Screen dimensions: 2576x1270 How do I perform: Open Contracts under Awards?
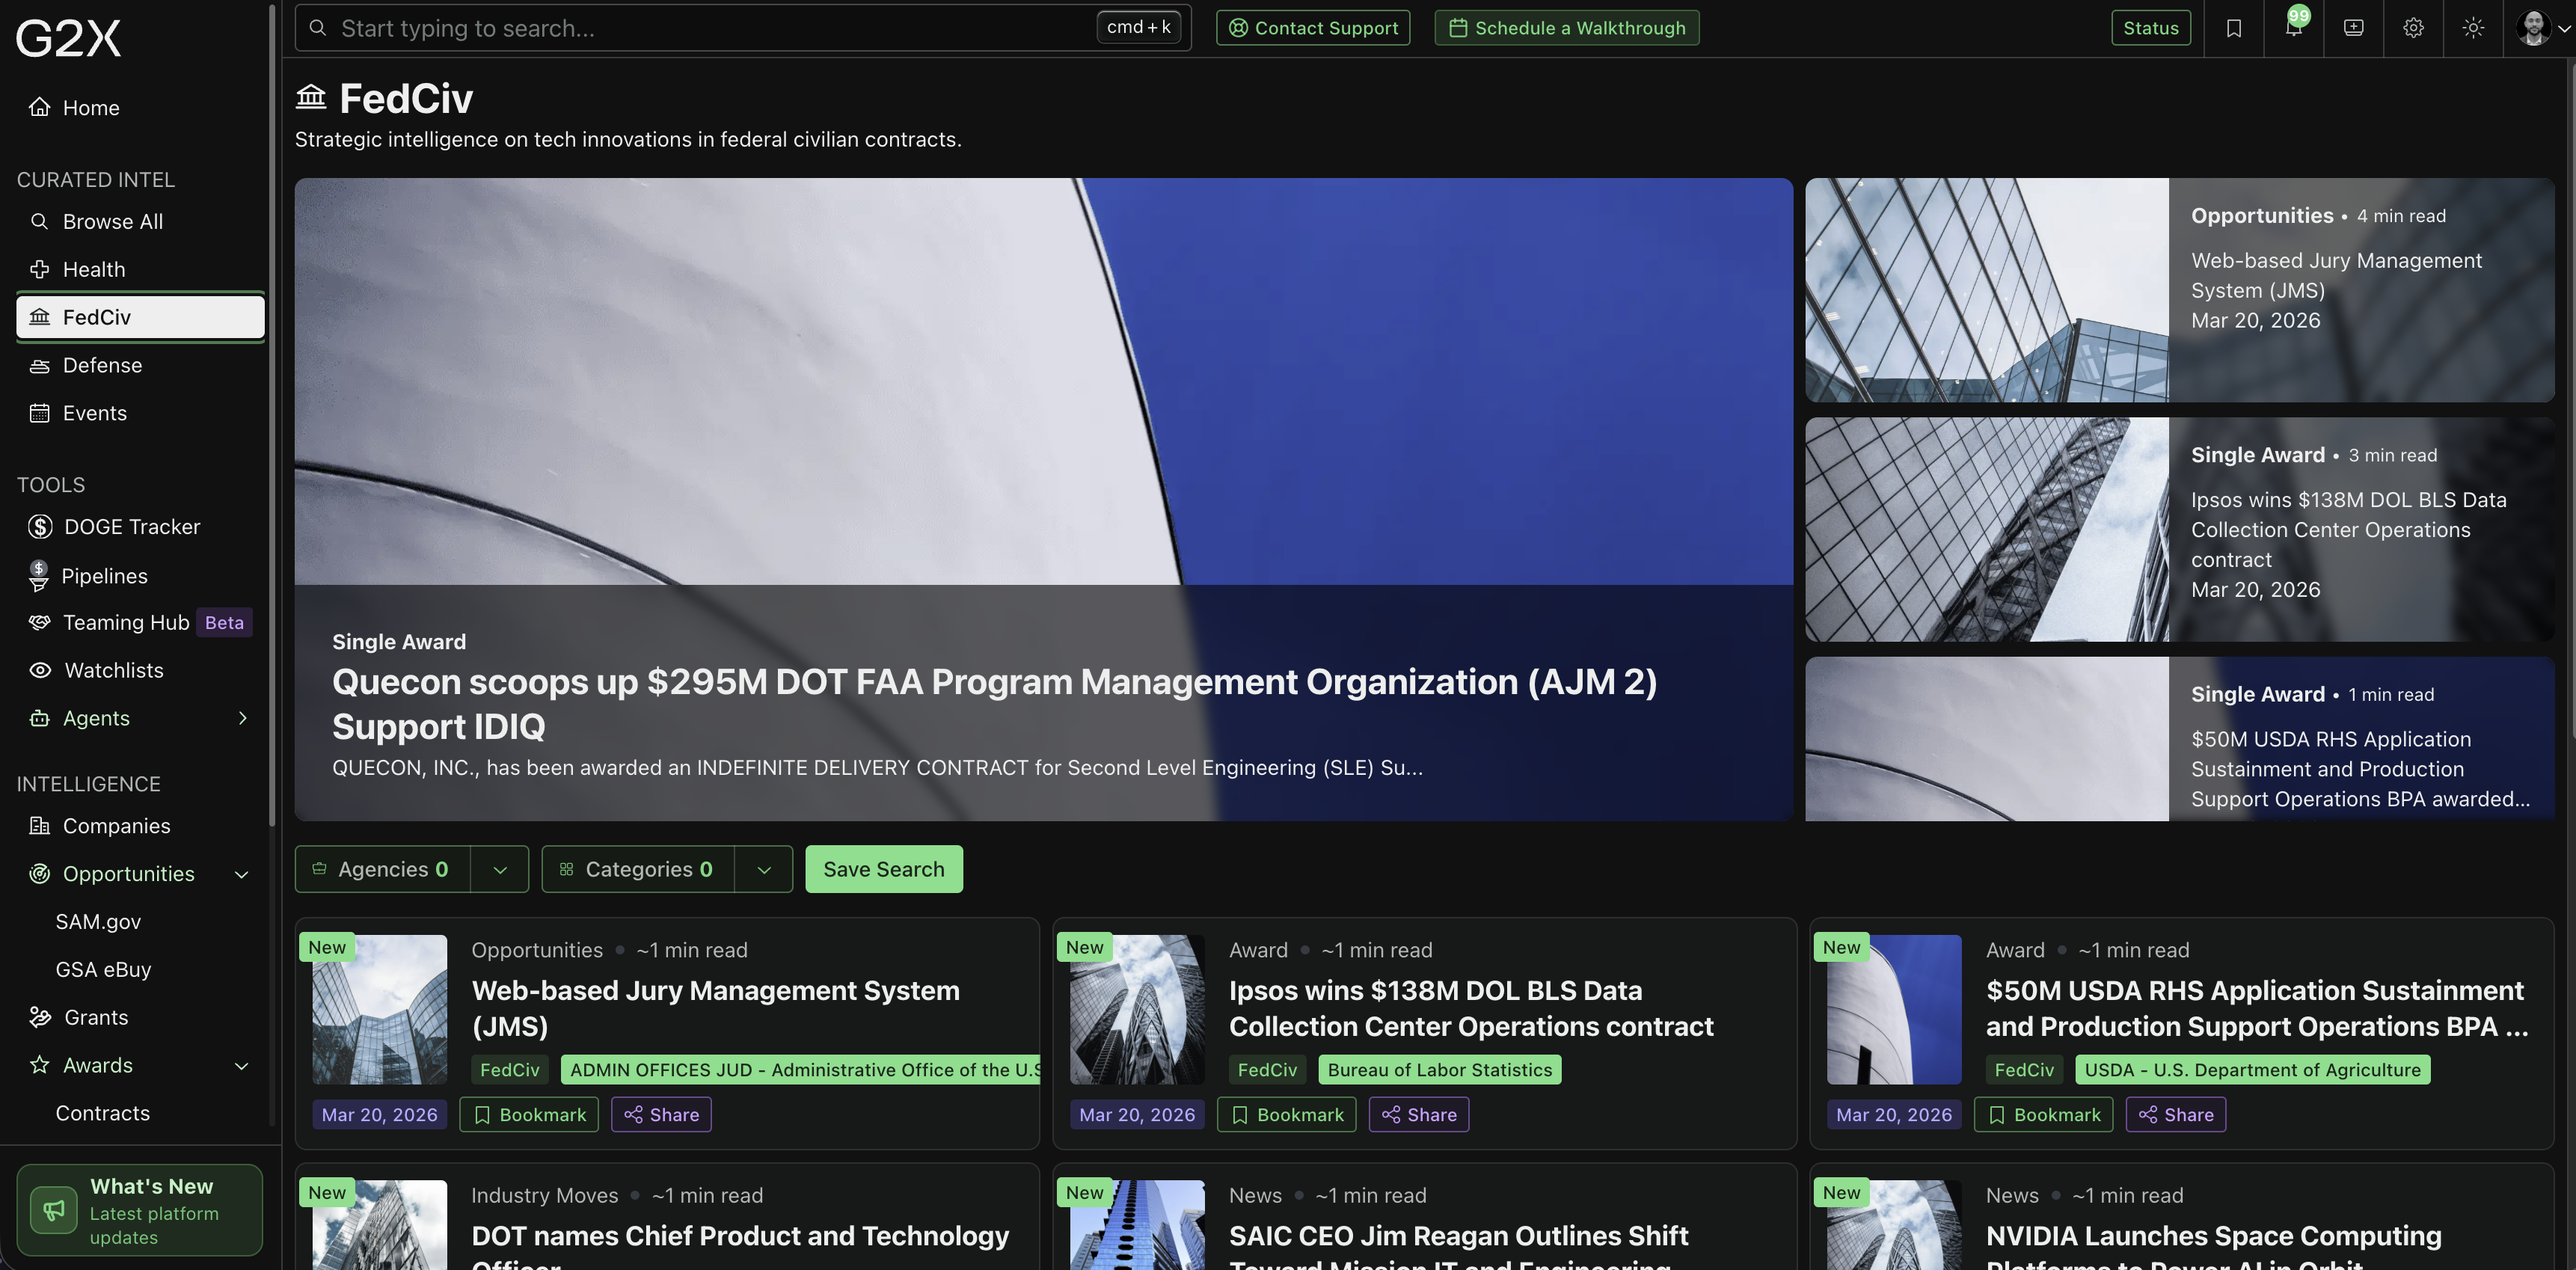click(102, 1114)
